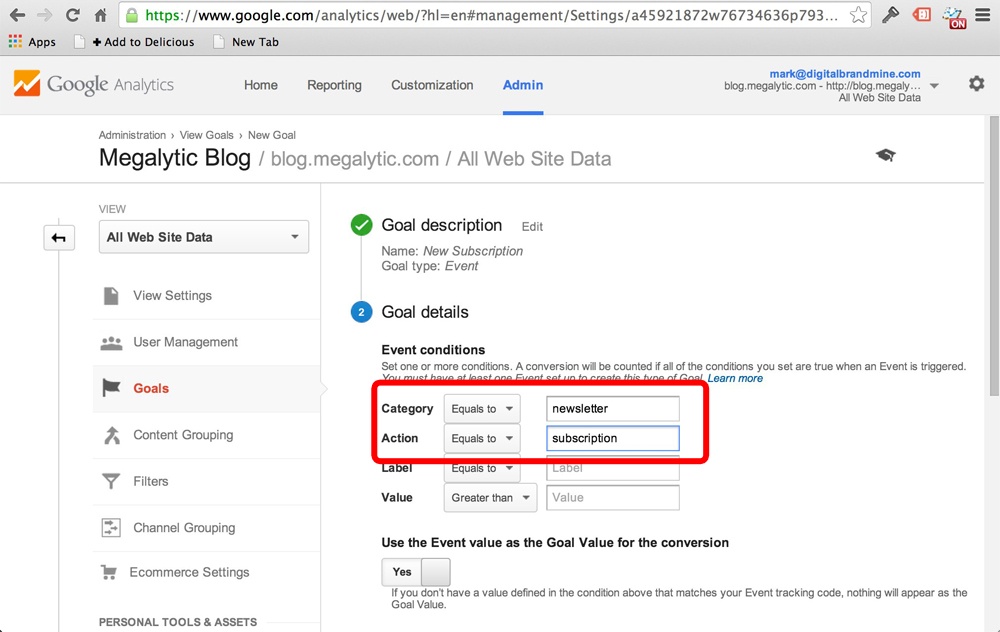1000x632 pixels.
Task: Open the New Tab bookmark
Action: [x=246, y=42]
